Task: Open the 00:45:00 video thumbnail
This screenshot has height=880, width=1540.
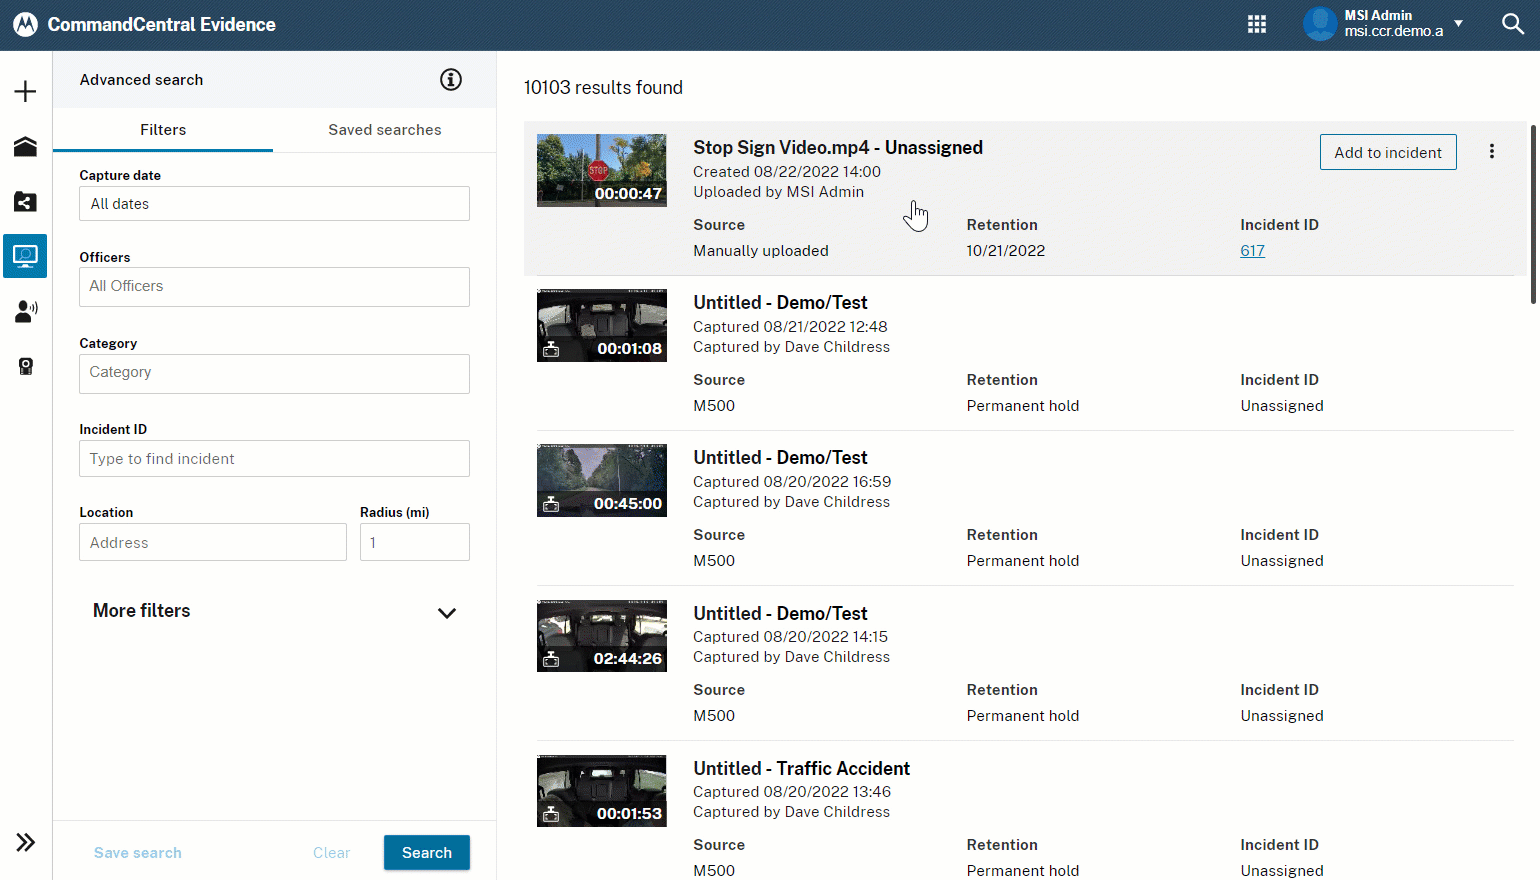Action: pos(601,481)
